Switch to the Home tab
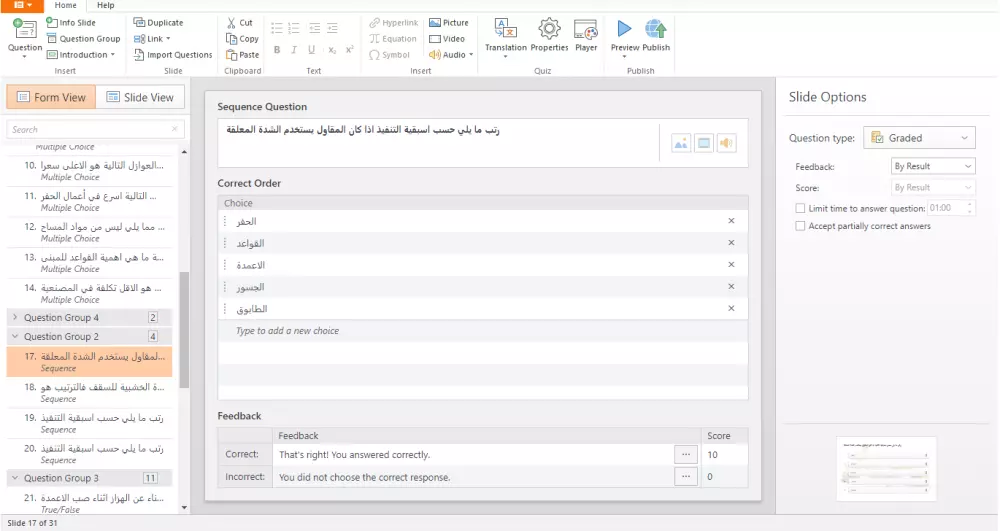This screenshot has height=531, width=1000. (66, 5)
